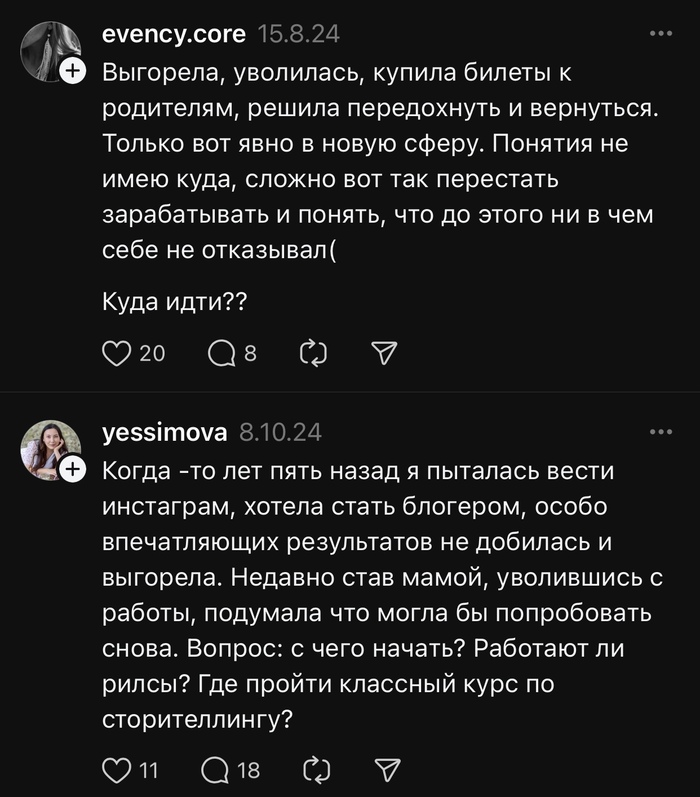Screen dimensions: 700x797
Task: Repost the yessimova thread
Action: click(314, 769)
